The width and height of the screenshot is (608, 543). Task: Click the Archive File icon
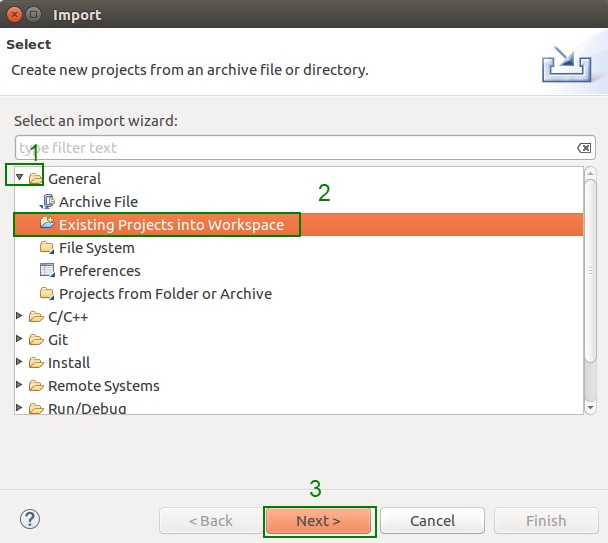tap(46, 202)
